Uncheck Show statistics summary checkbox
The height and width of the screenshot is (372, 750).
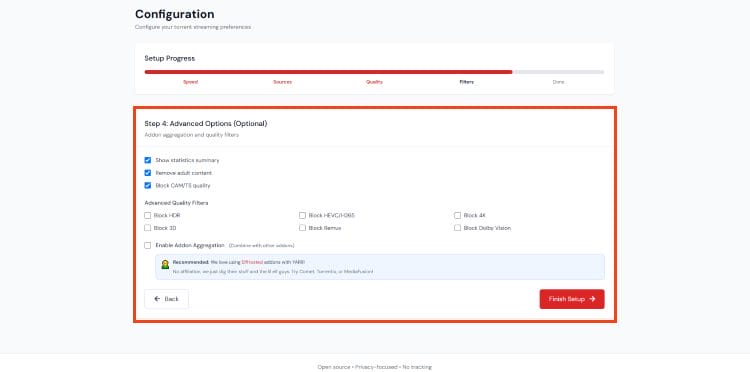(148, 160)
